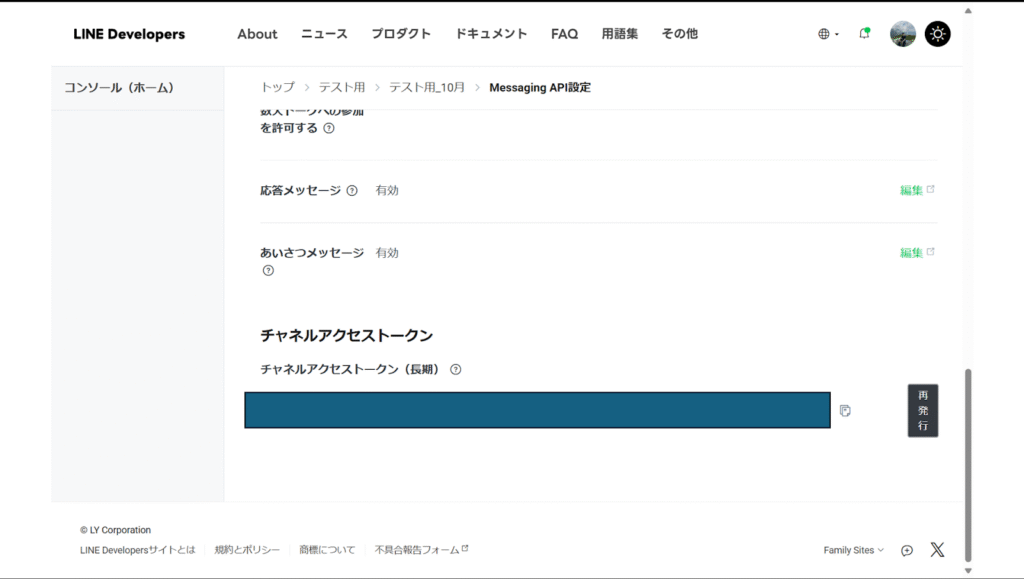Click help icon beside 応答メッセージ
Image resolution: width=1024 pixels, height=579 pixels.
pyautogui.click(x=352, y=191)
